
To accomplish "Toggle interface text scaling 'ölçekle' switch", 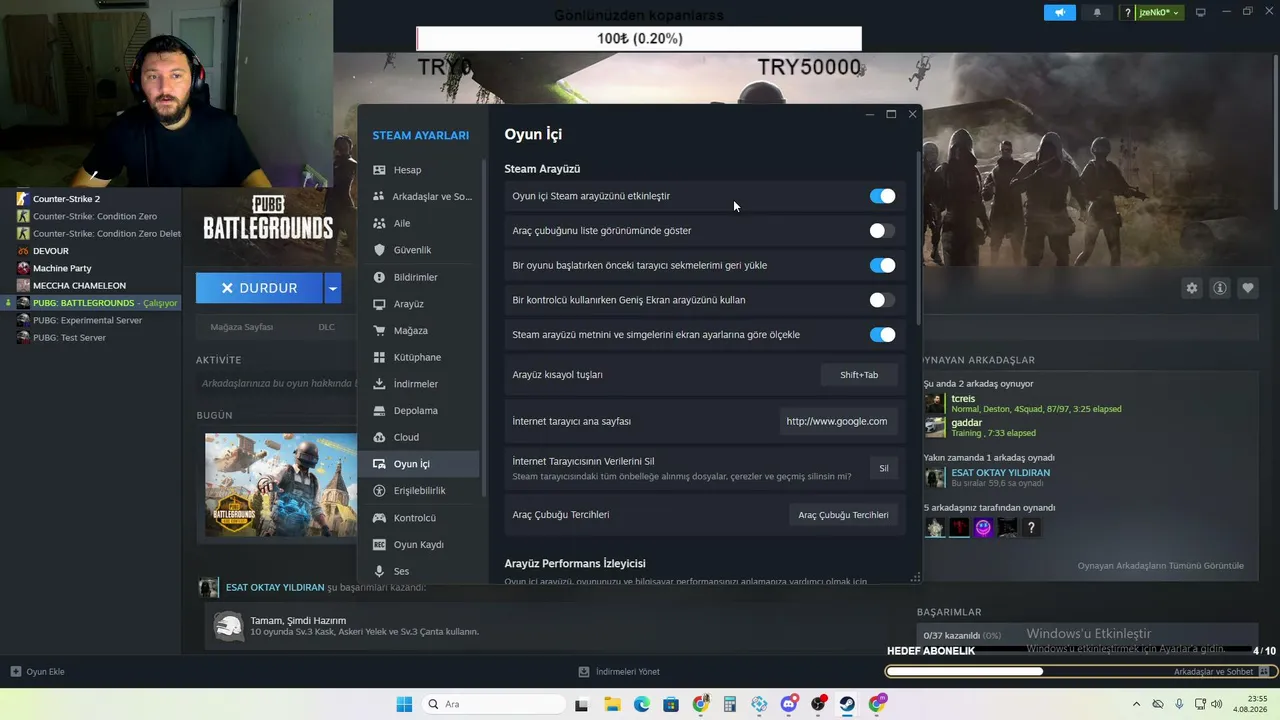I will pos(882,335).
